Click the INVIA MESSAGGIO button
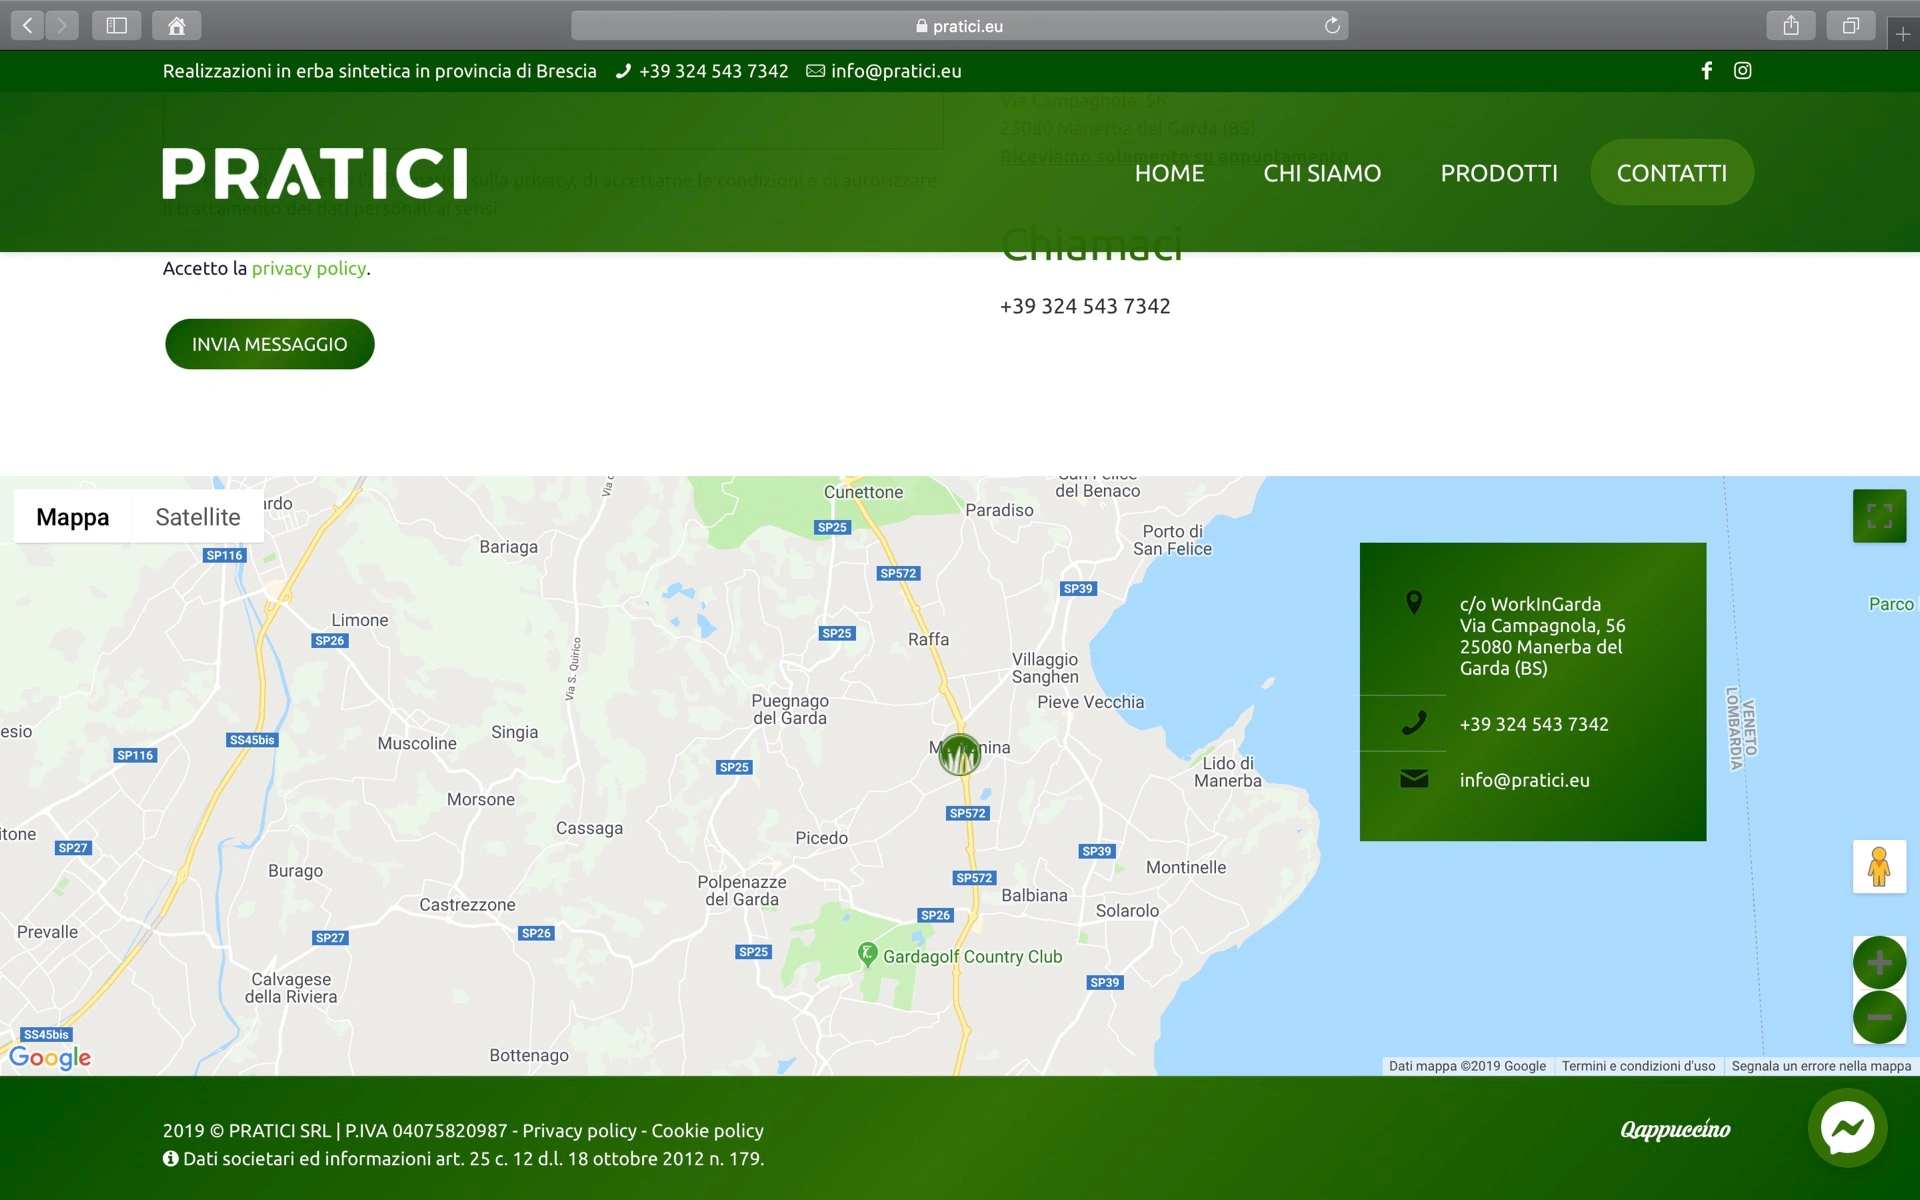Viewport: 1920px width, 1200px height. pyautogui.click(x=270, y=344)
